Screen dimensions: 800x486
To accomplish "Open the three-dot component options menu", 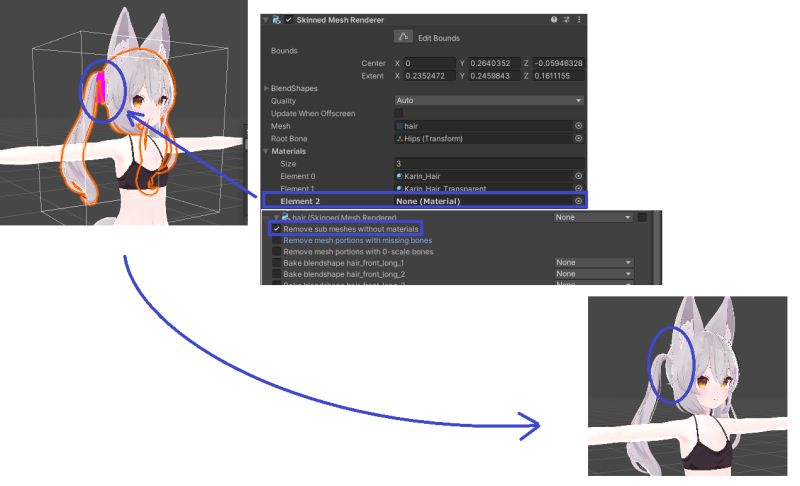I will (x=579, y=20).
